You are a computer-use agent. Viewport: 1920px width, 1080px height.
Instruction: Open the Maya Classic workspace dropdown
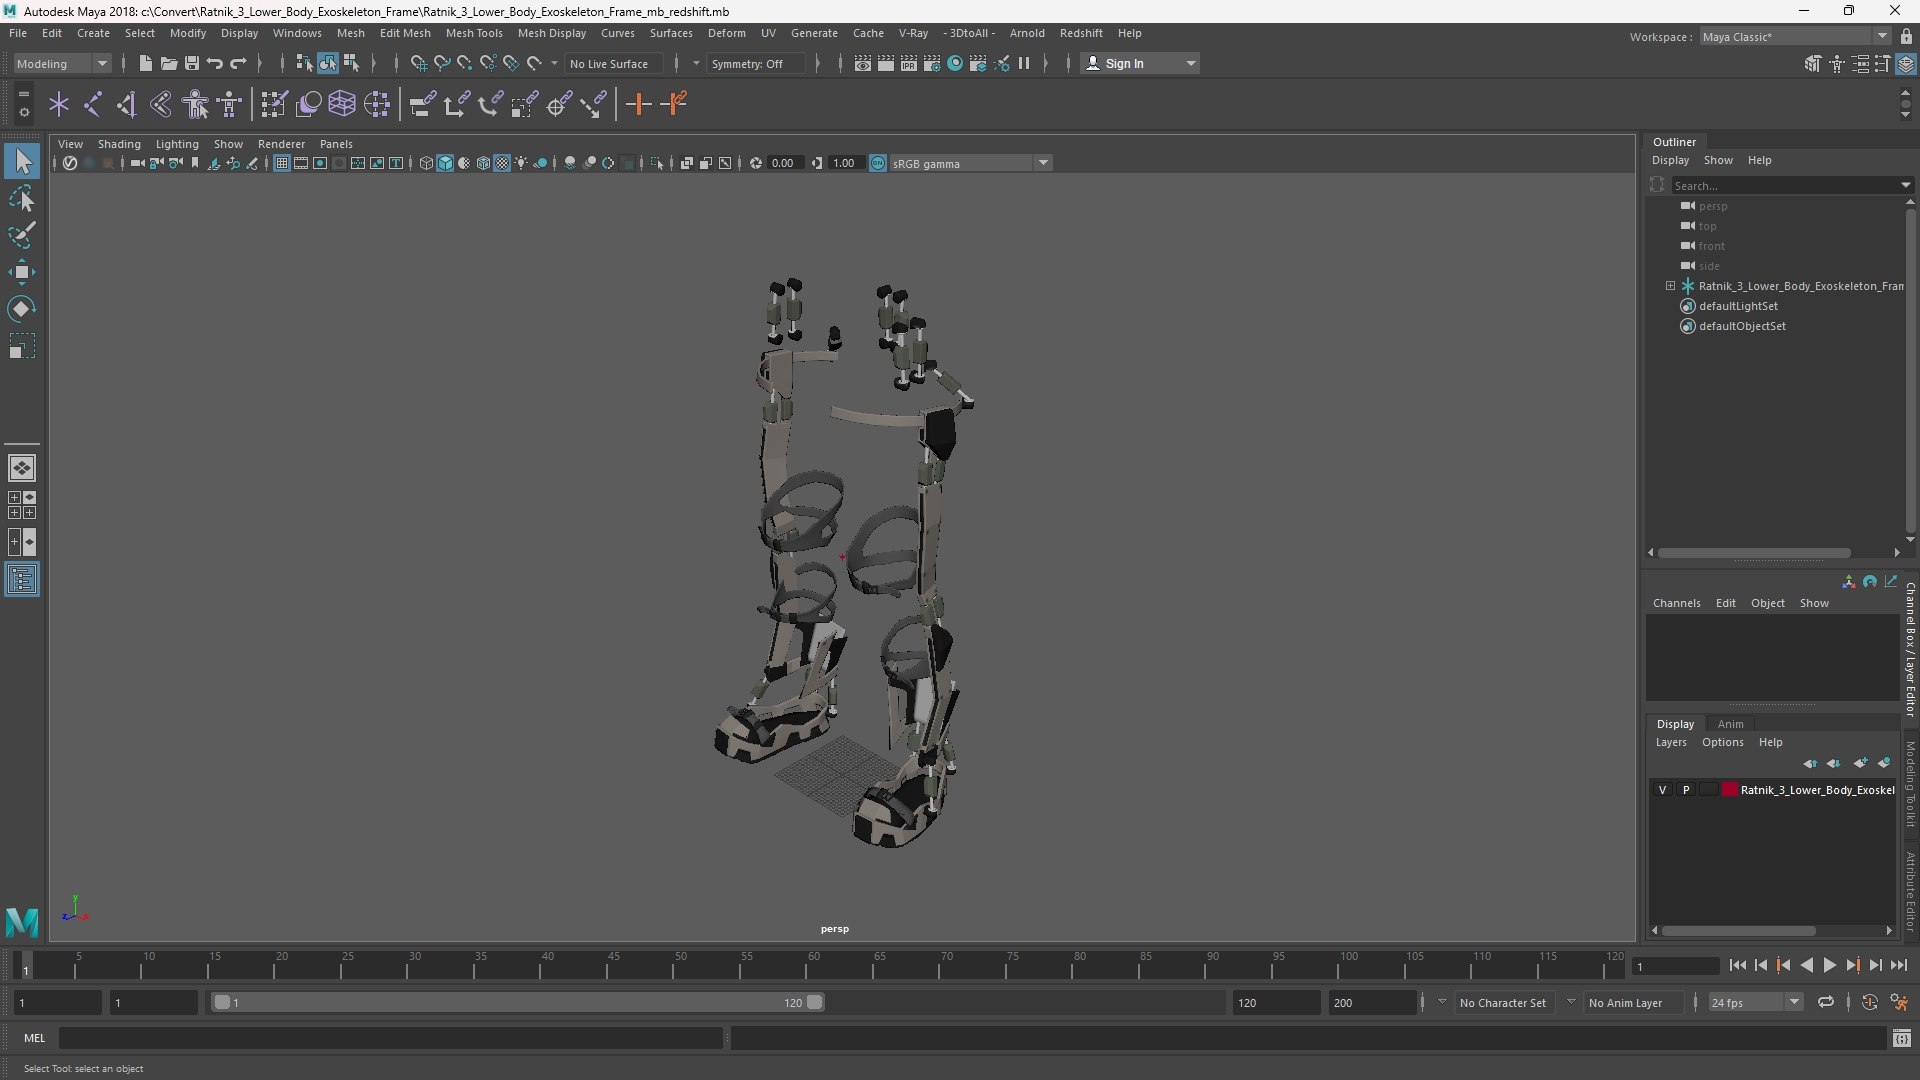pos(1795,36)
